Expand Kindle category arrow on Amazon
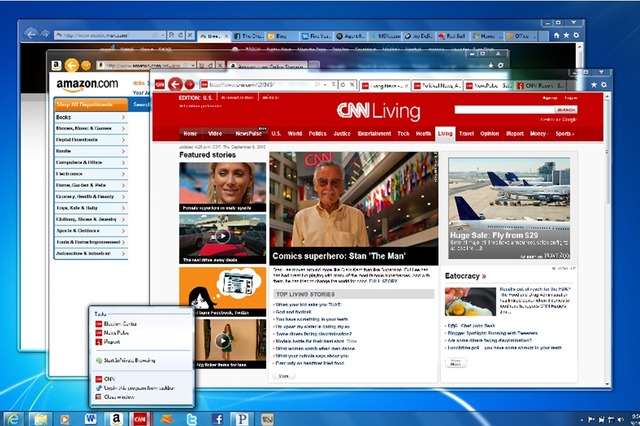Screen dimensions: 640x426 pos(123,151)
